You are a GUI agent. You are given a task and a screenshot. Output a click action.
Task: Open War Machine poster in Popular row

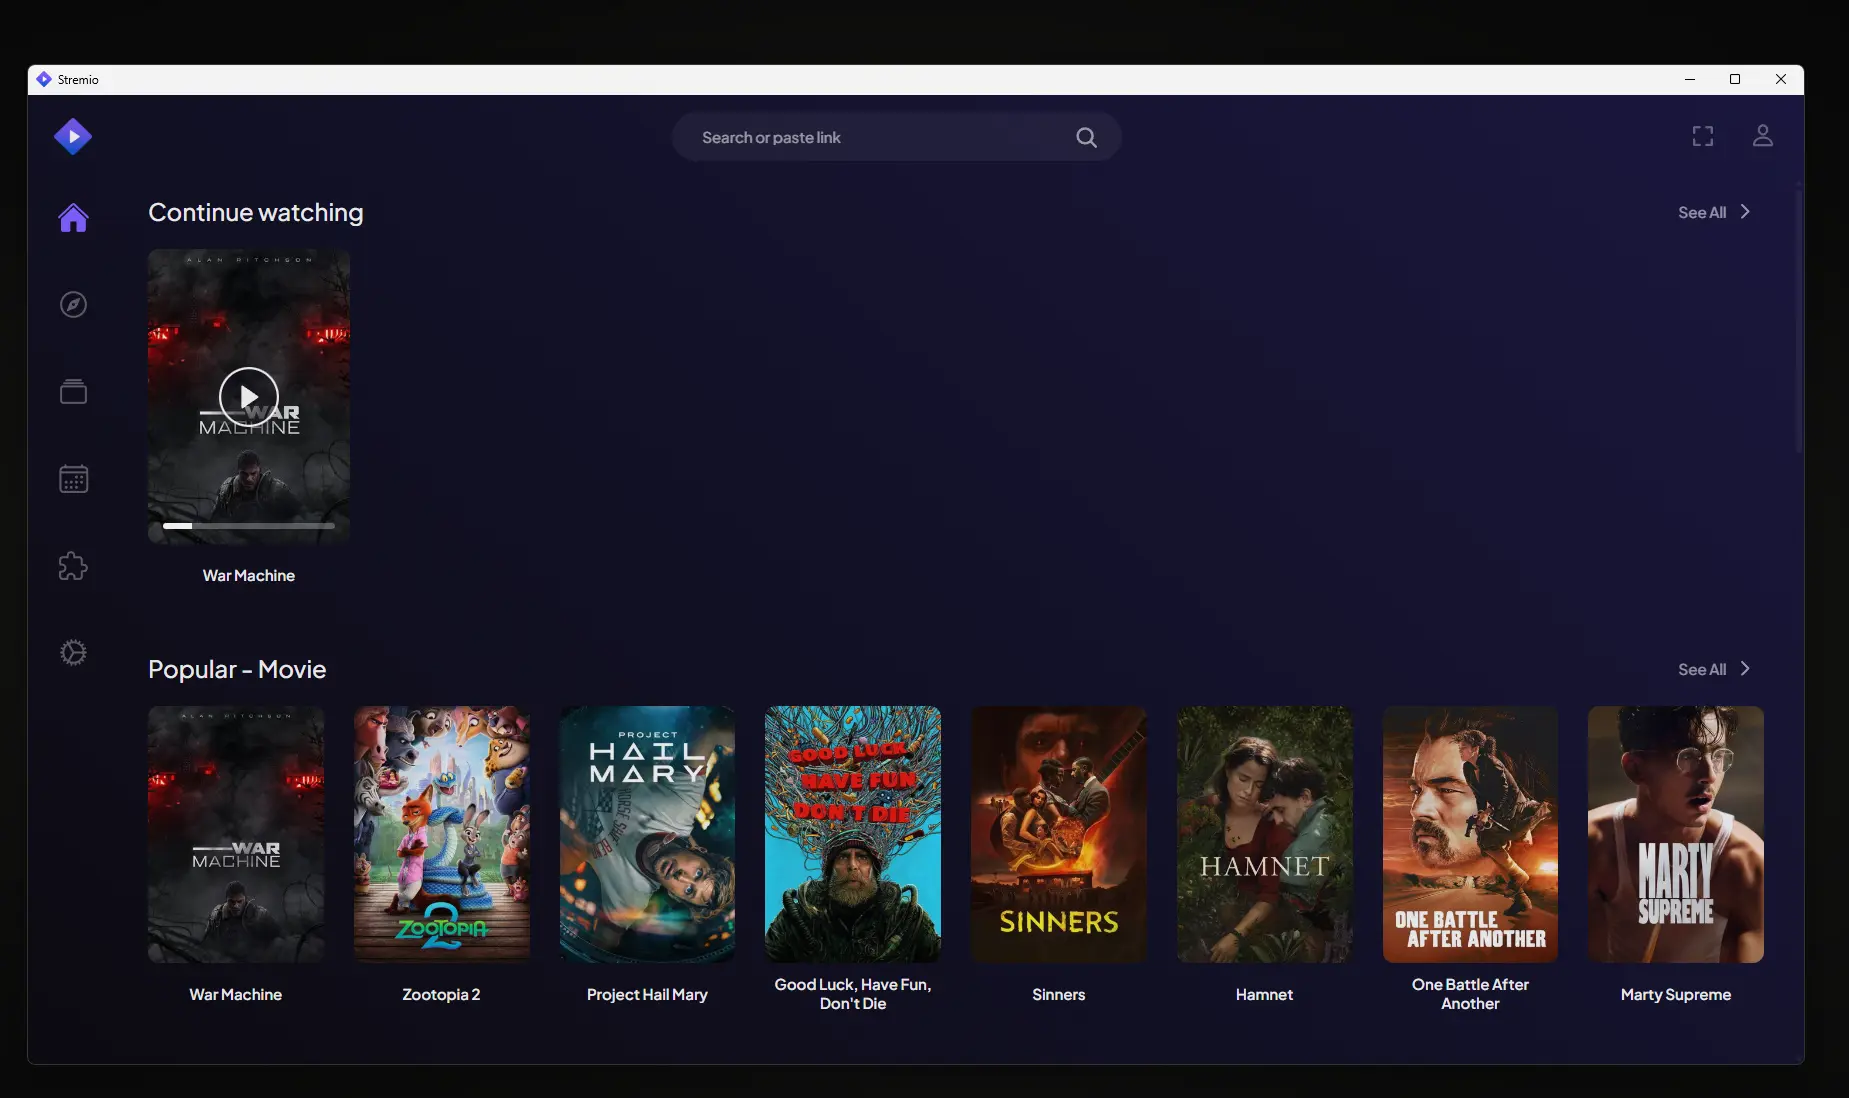coord(236,834)
